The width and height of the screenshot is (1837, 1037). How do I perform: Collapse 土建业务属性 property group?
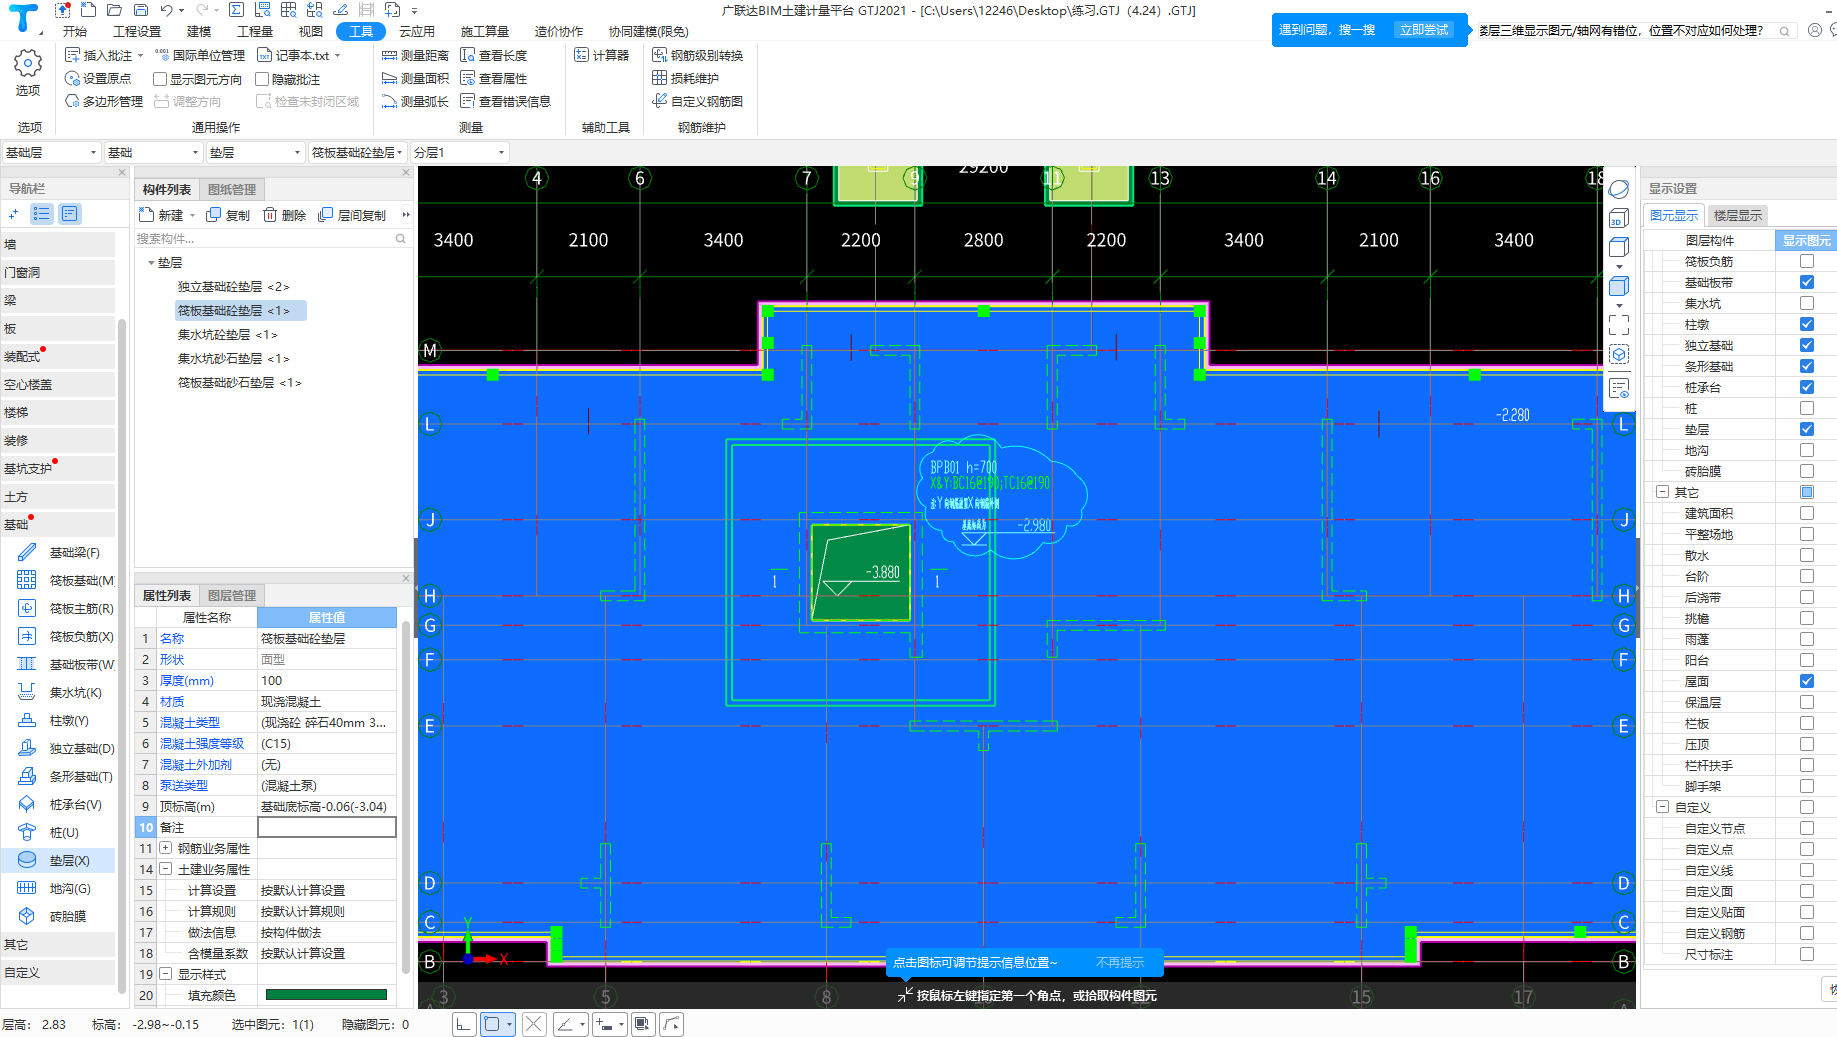click(166, 869)
